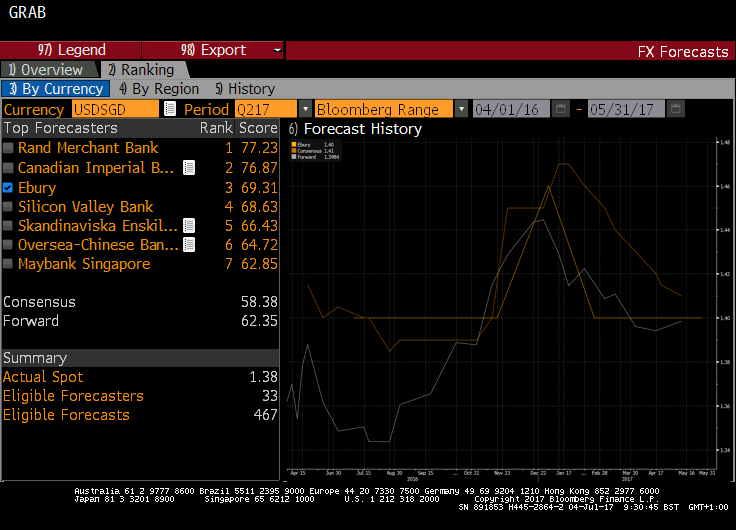
Task: Tick the Skandinaviska Enskilda checkbox
Action: click(8, 226)
